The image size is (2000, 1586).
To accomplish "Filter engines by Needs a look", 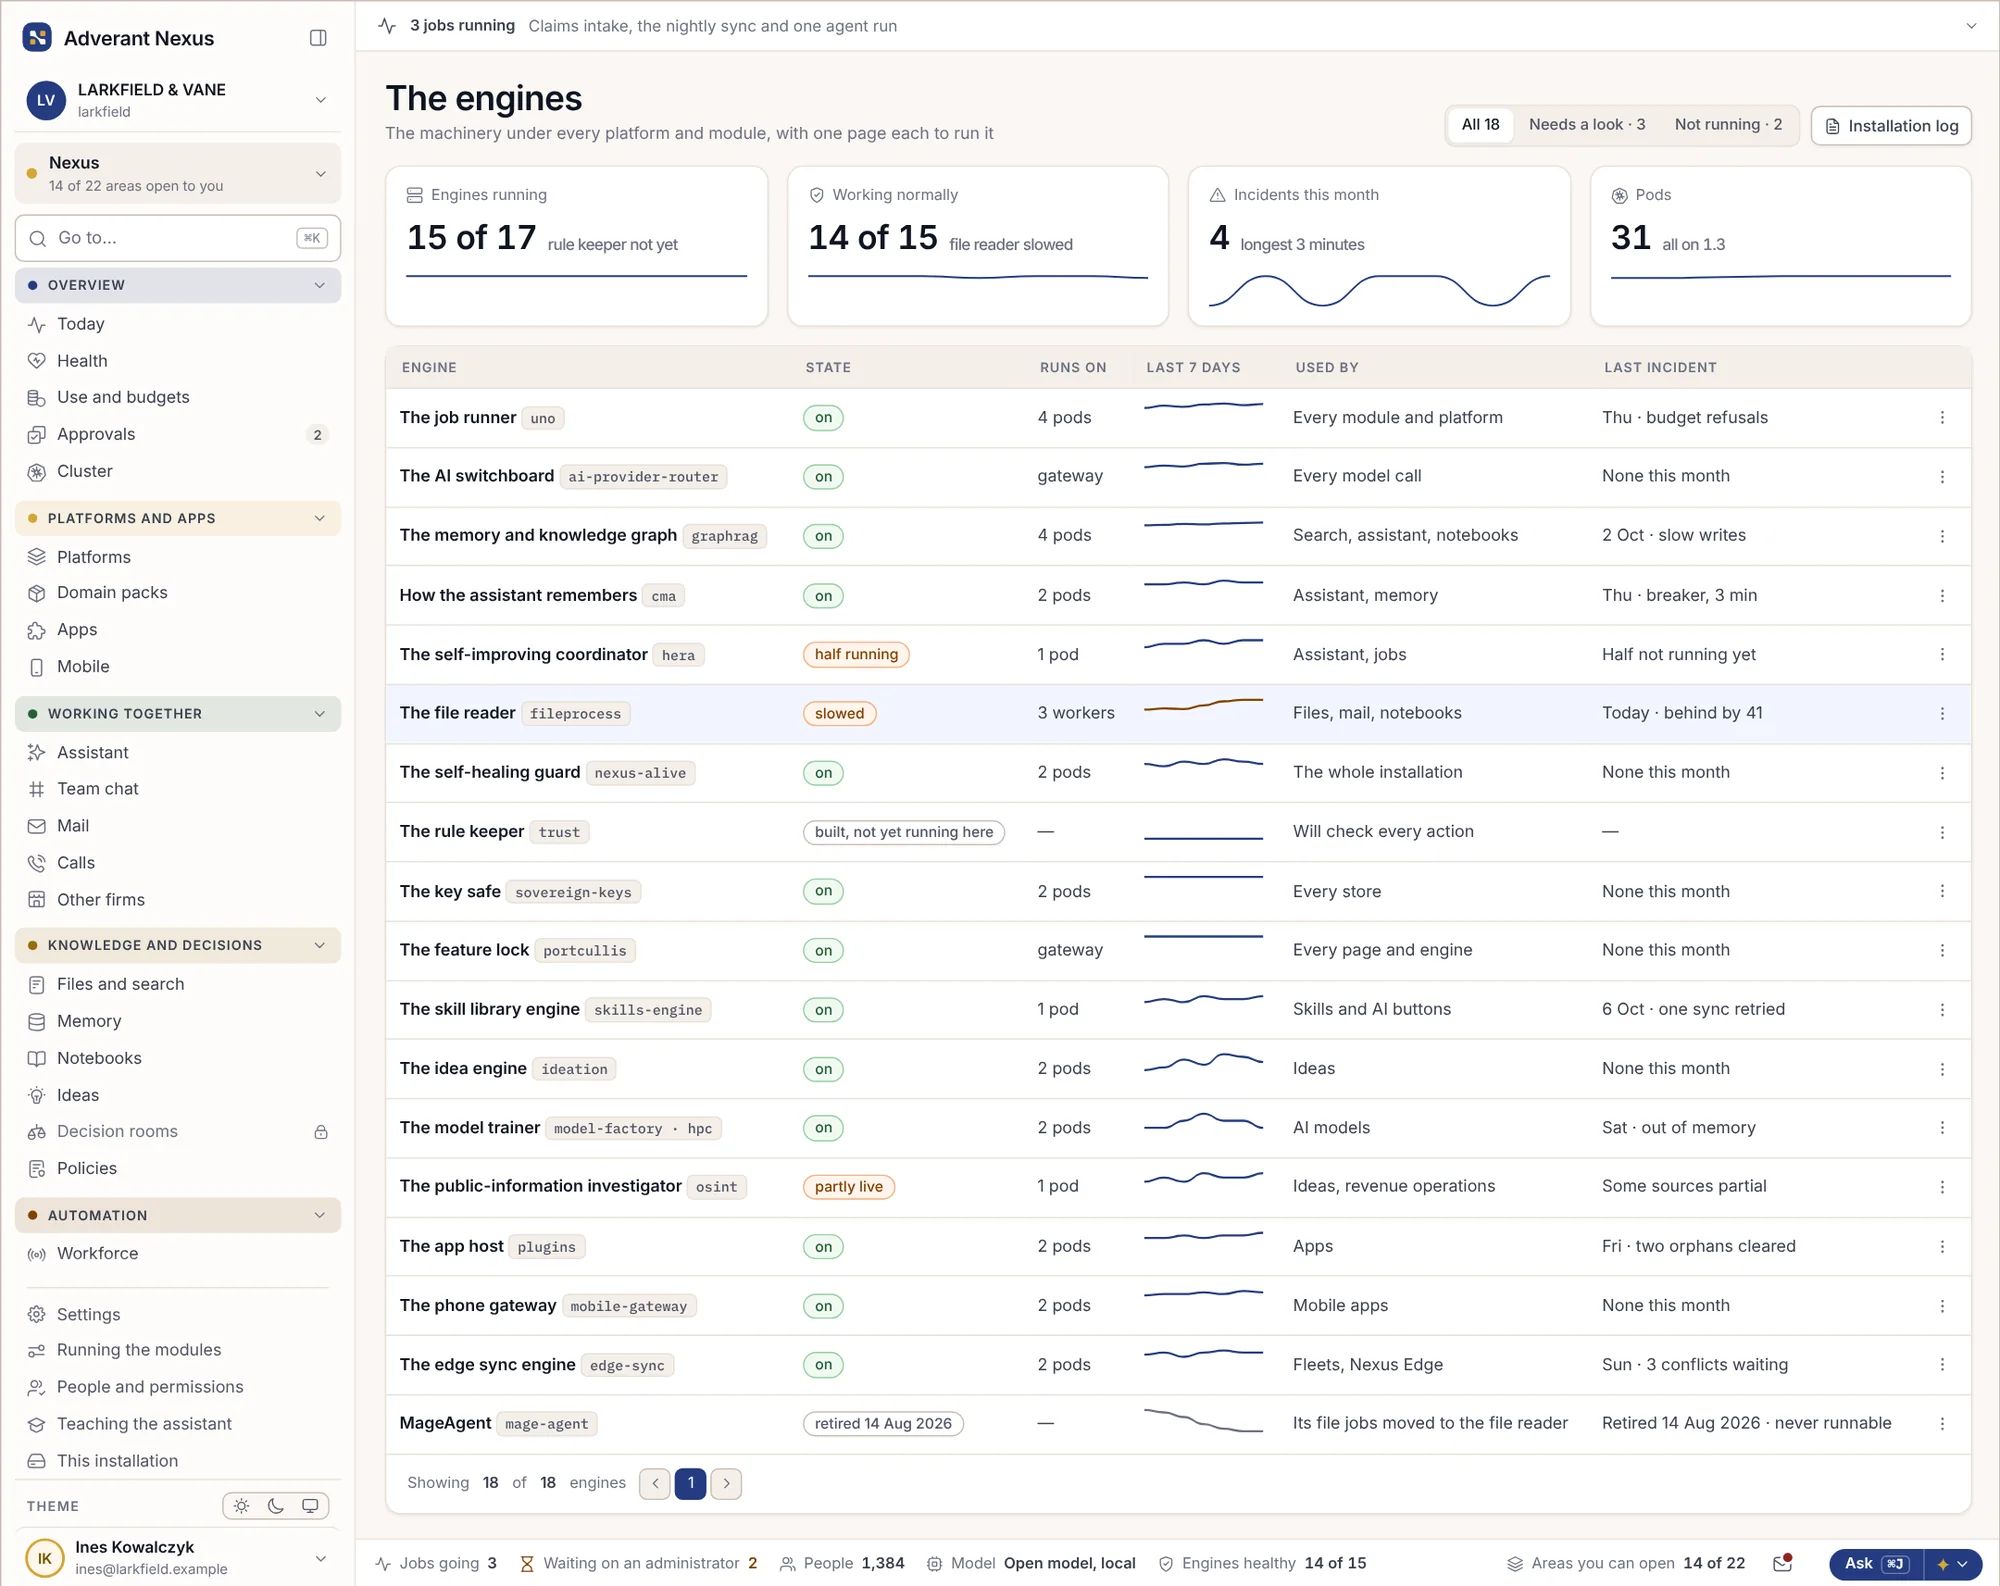I will pos(1586,125).
